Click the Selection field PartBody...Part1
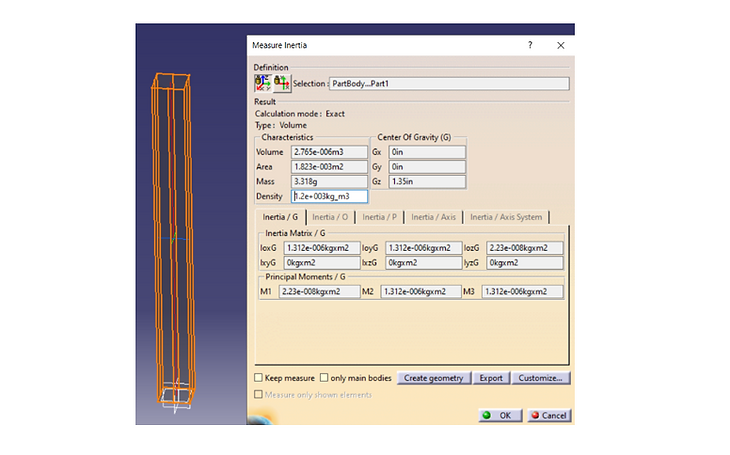Image resolution: width=730 pixels, height=455 pixels. point(449,84)
